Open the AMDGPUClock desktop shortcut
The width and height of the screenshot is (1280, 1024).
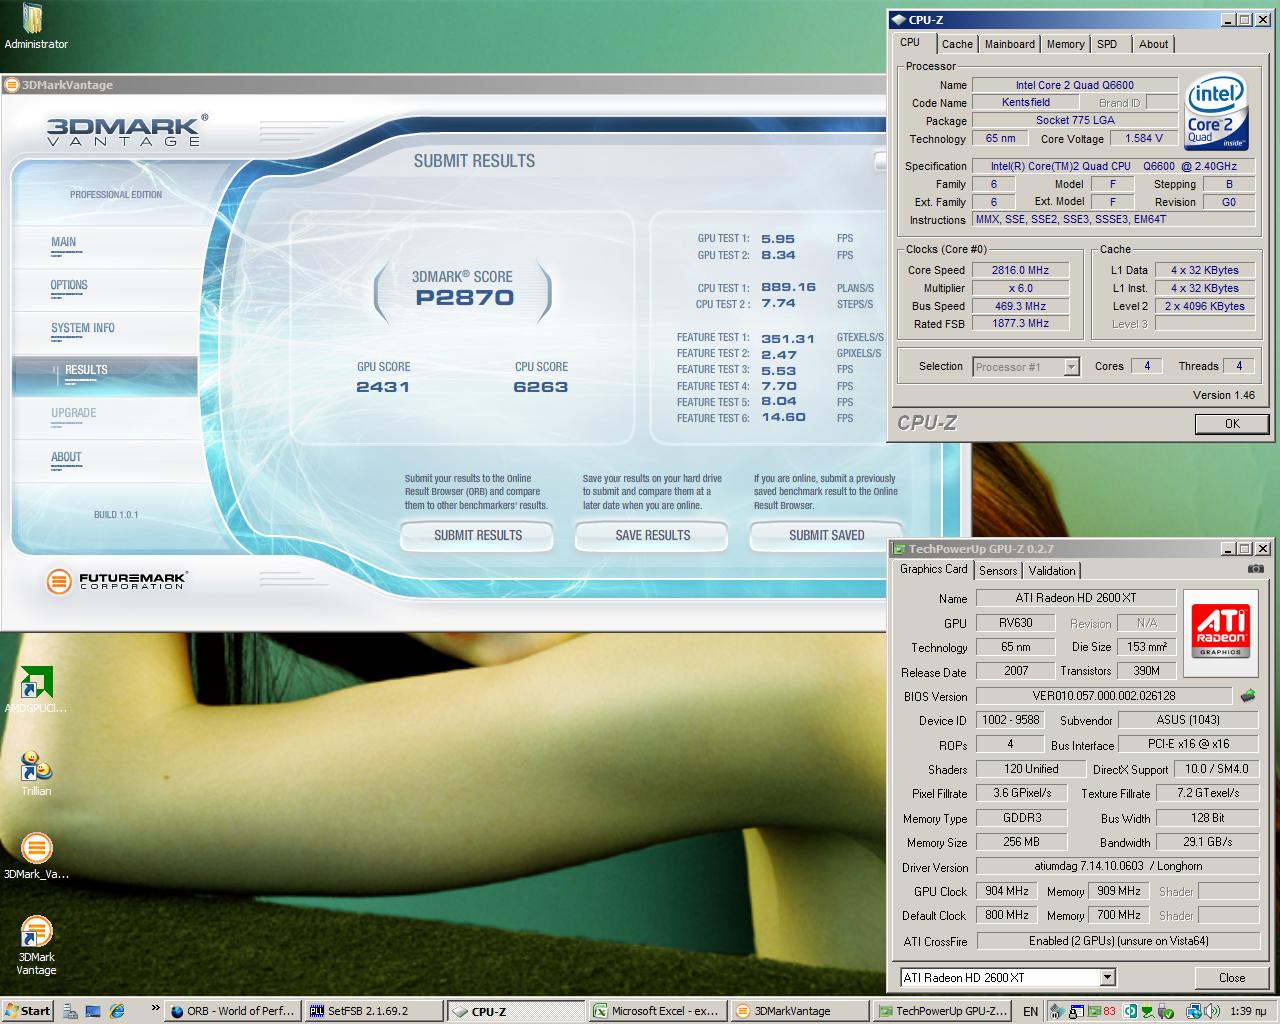36,690
